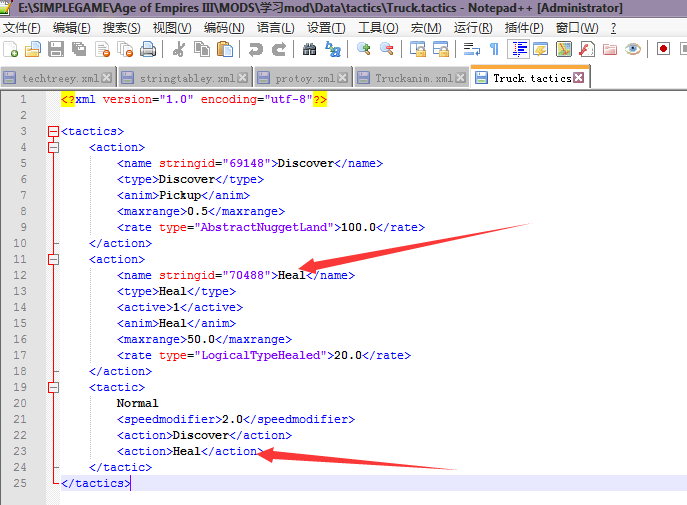The height and width of the screenshot is (505, 687).
Task: Zoom out of the editor text
Action: coord(386,49)
